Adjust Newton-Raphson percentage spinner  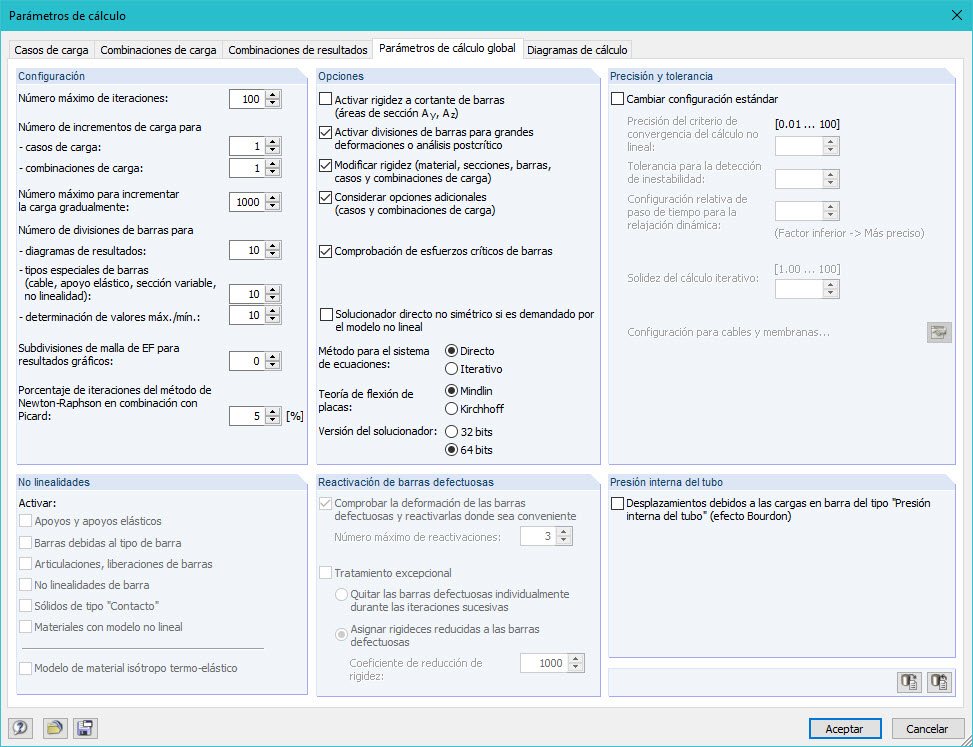273,416
